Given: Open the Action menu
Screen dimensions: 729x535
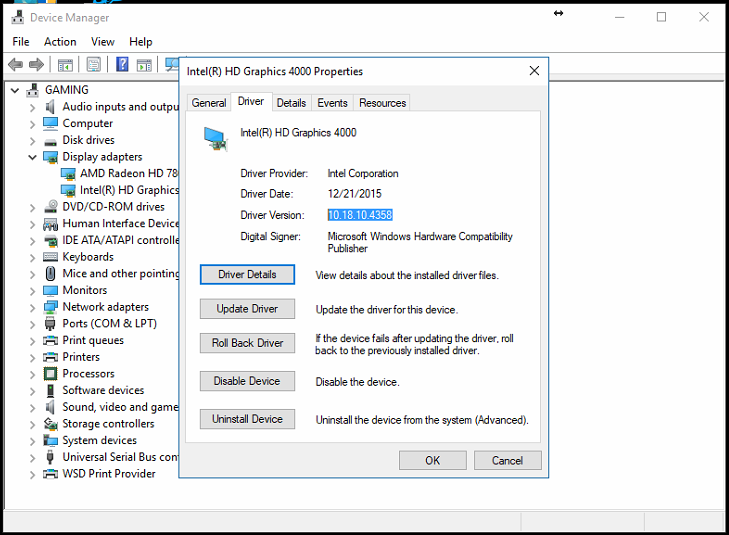Looking at the screenshot, I should (60, 42).
